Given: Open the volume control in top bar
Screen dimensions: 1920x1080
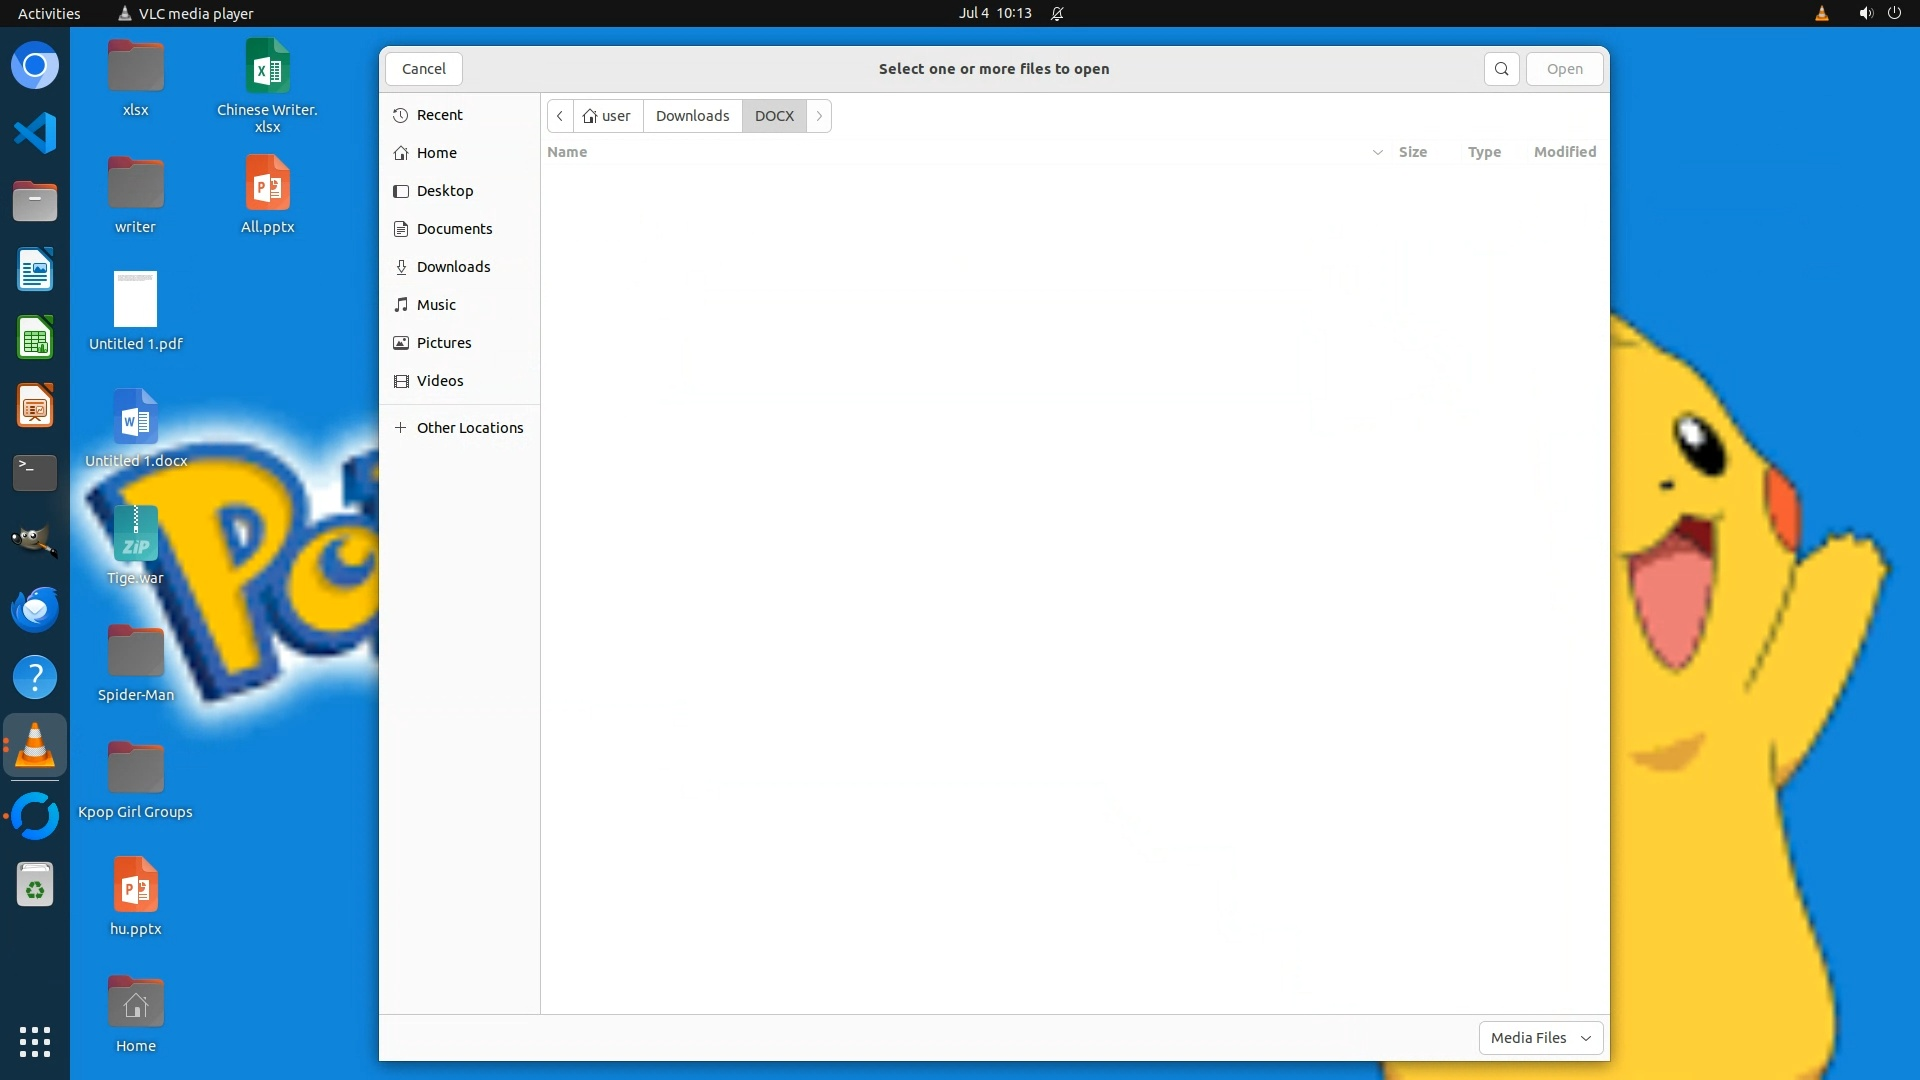Looking at the screenshot, I should (1865, 13).
